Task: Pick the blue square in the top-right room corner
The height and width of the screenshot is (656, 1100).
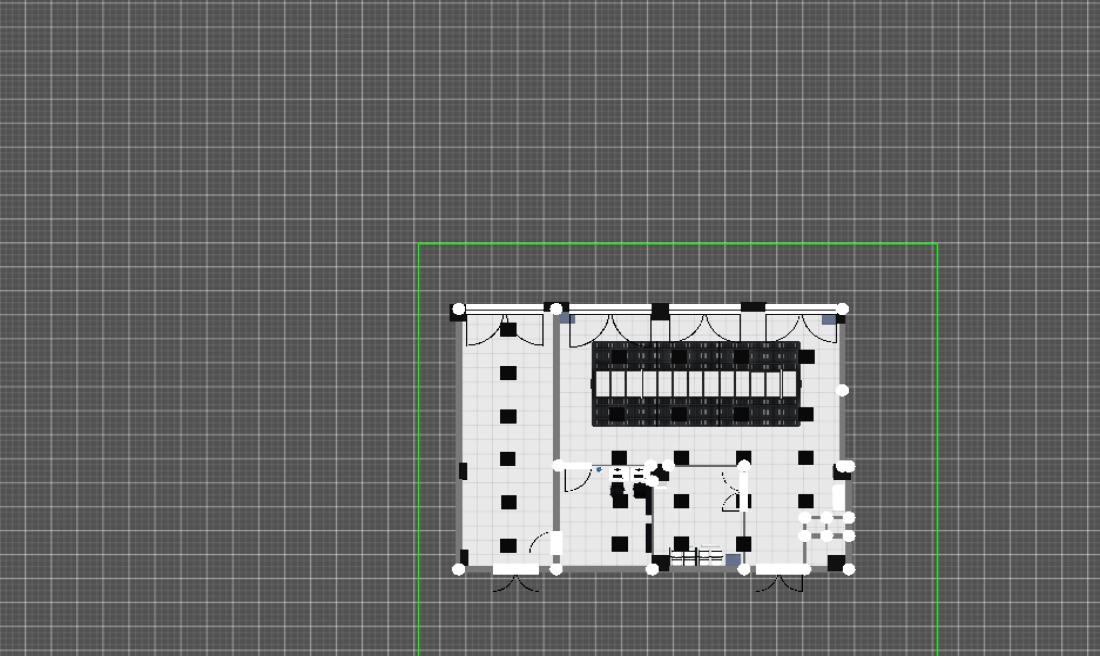Action: 829,320
